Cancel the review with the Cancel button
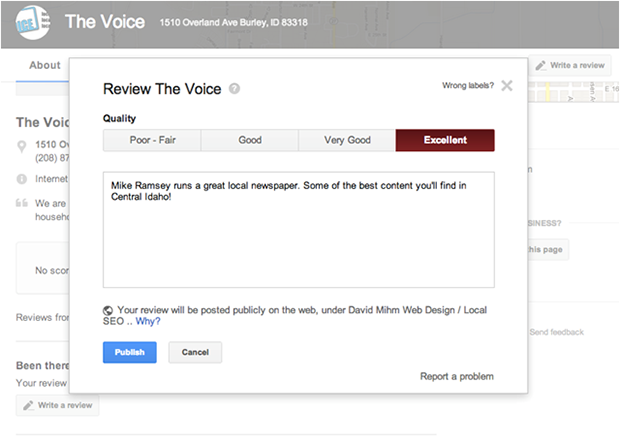 click(x=195, y=352)
